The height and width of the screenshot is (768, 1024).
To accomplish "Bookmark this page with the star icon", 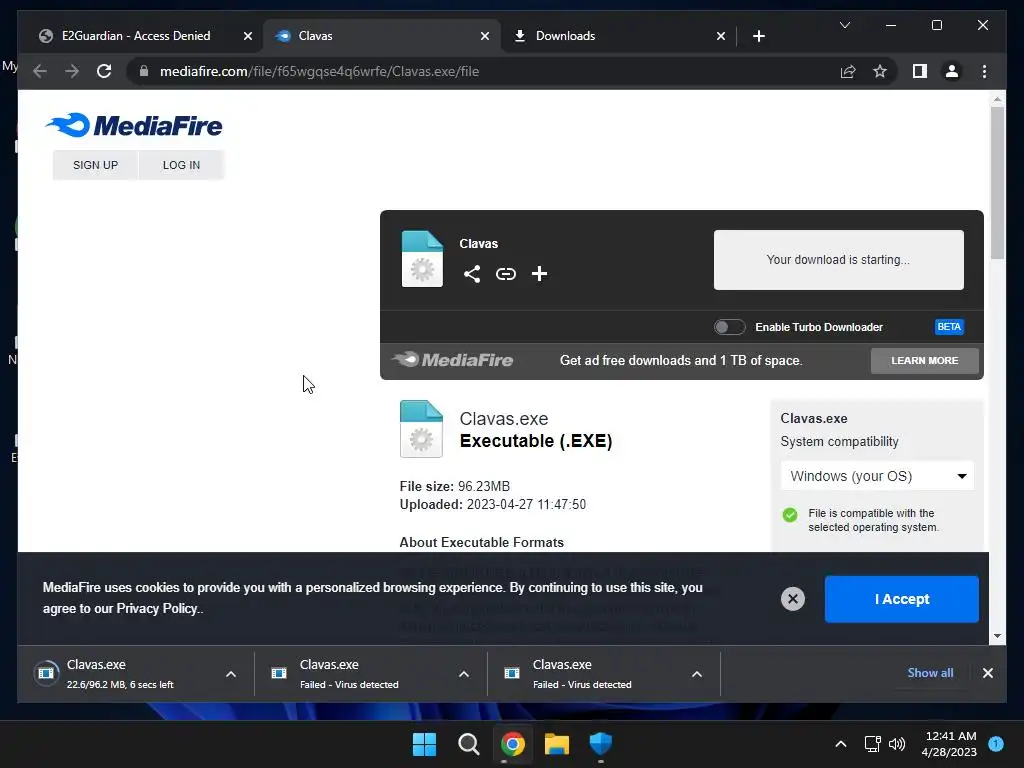I will (x=880, y=71).
